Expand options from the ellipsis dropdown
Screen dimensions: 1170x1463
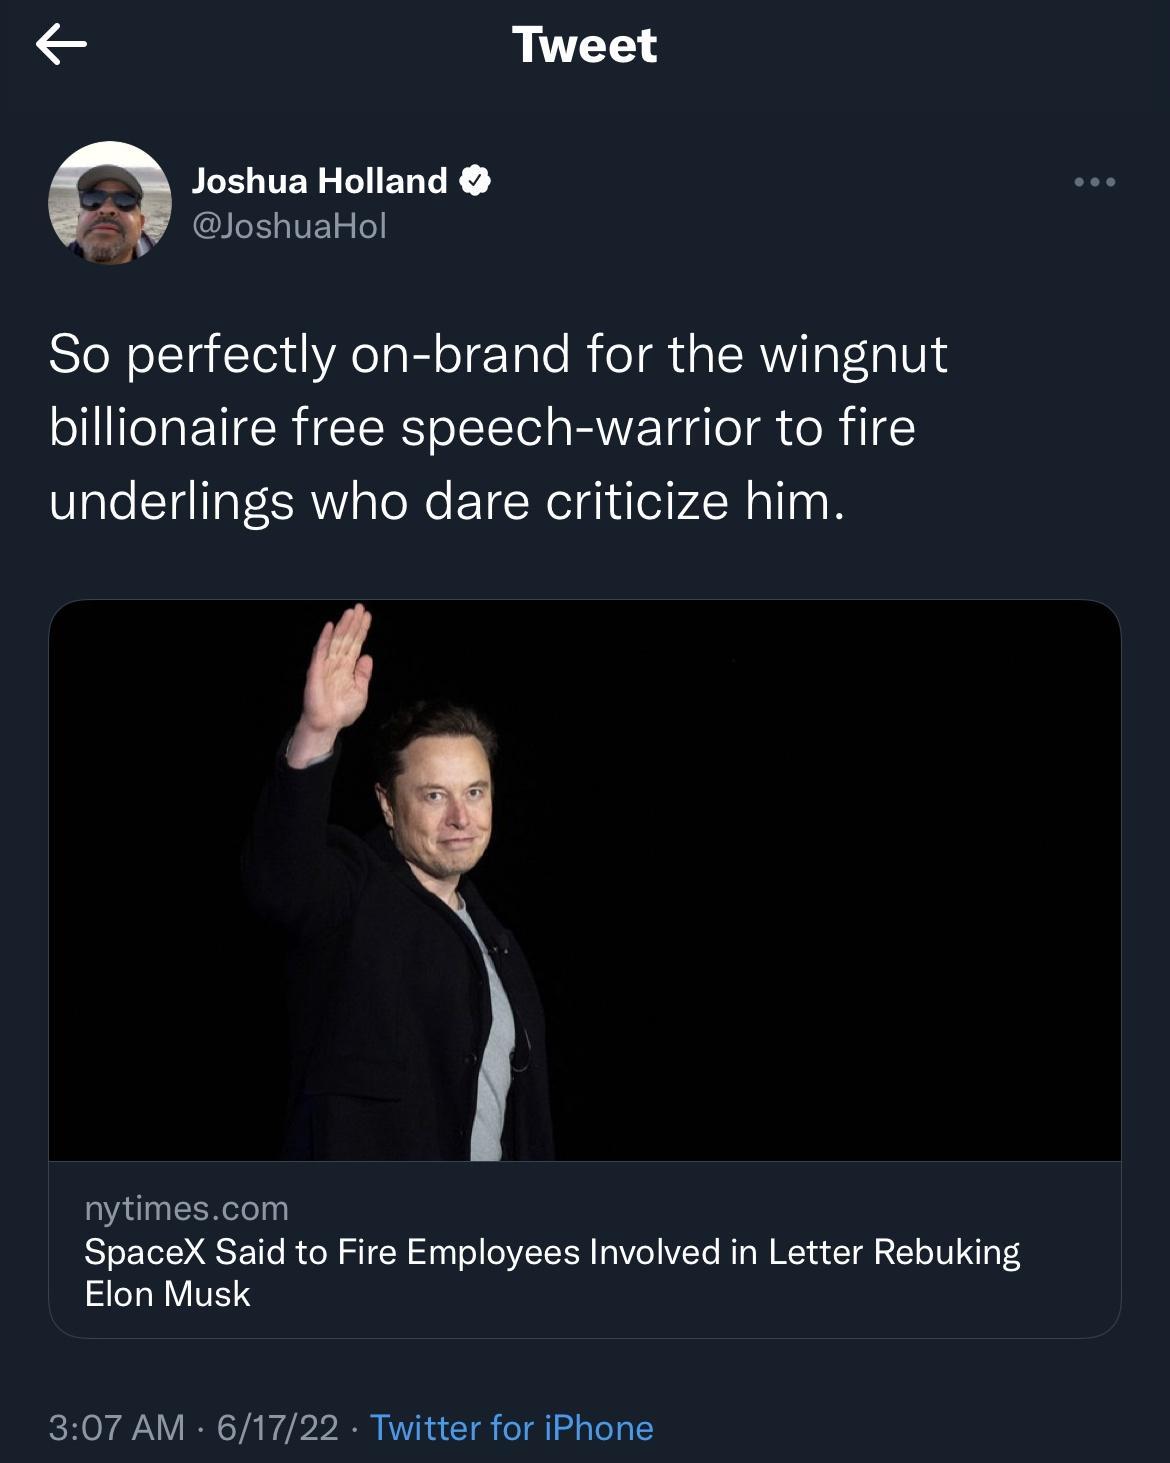tap(1094, 180)
